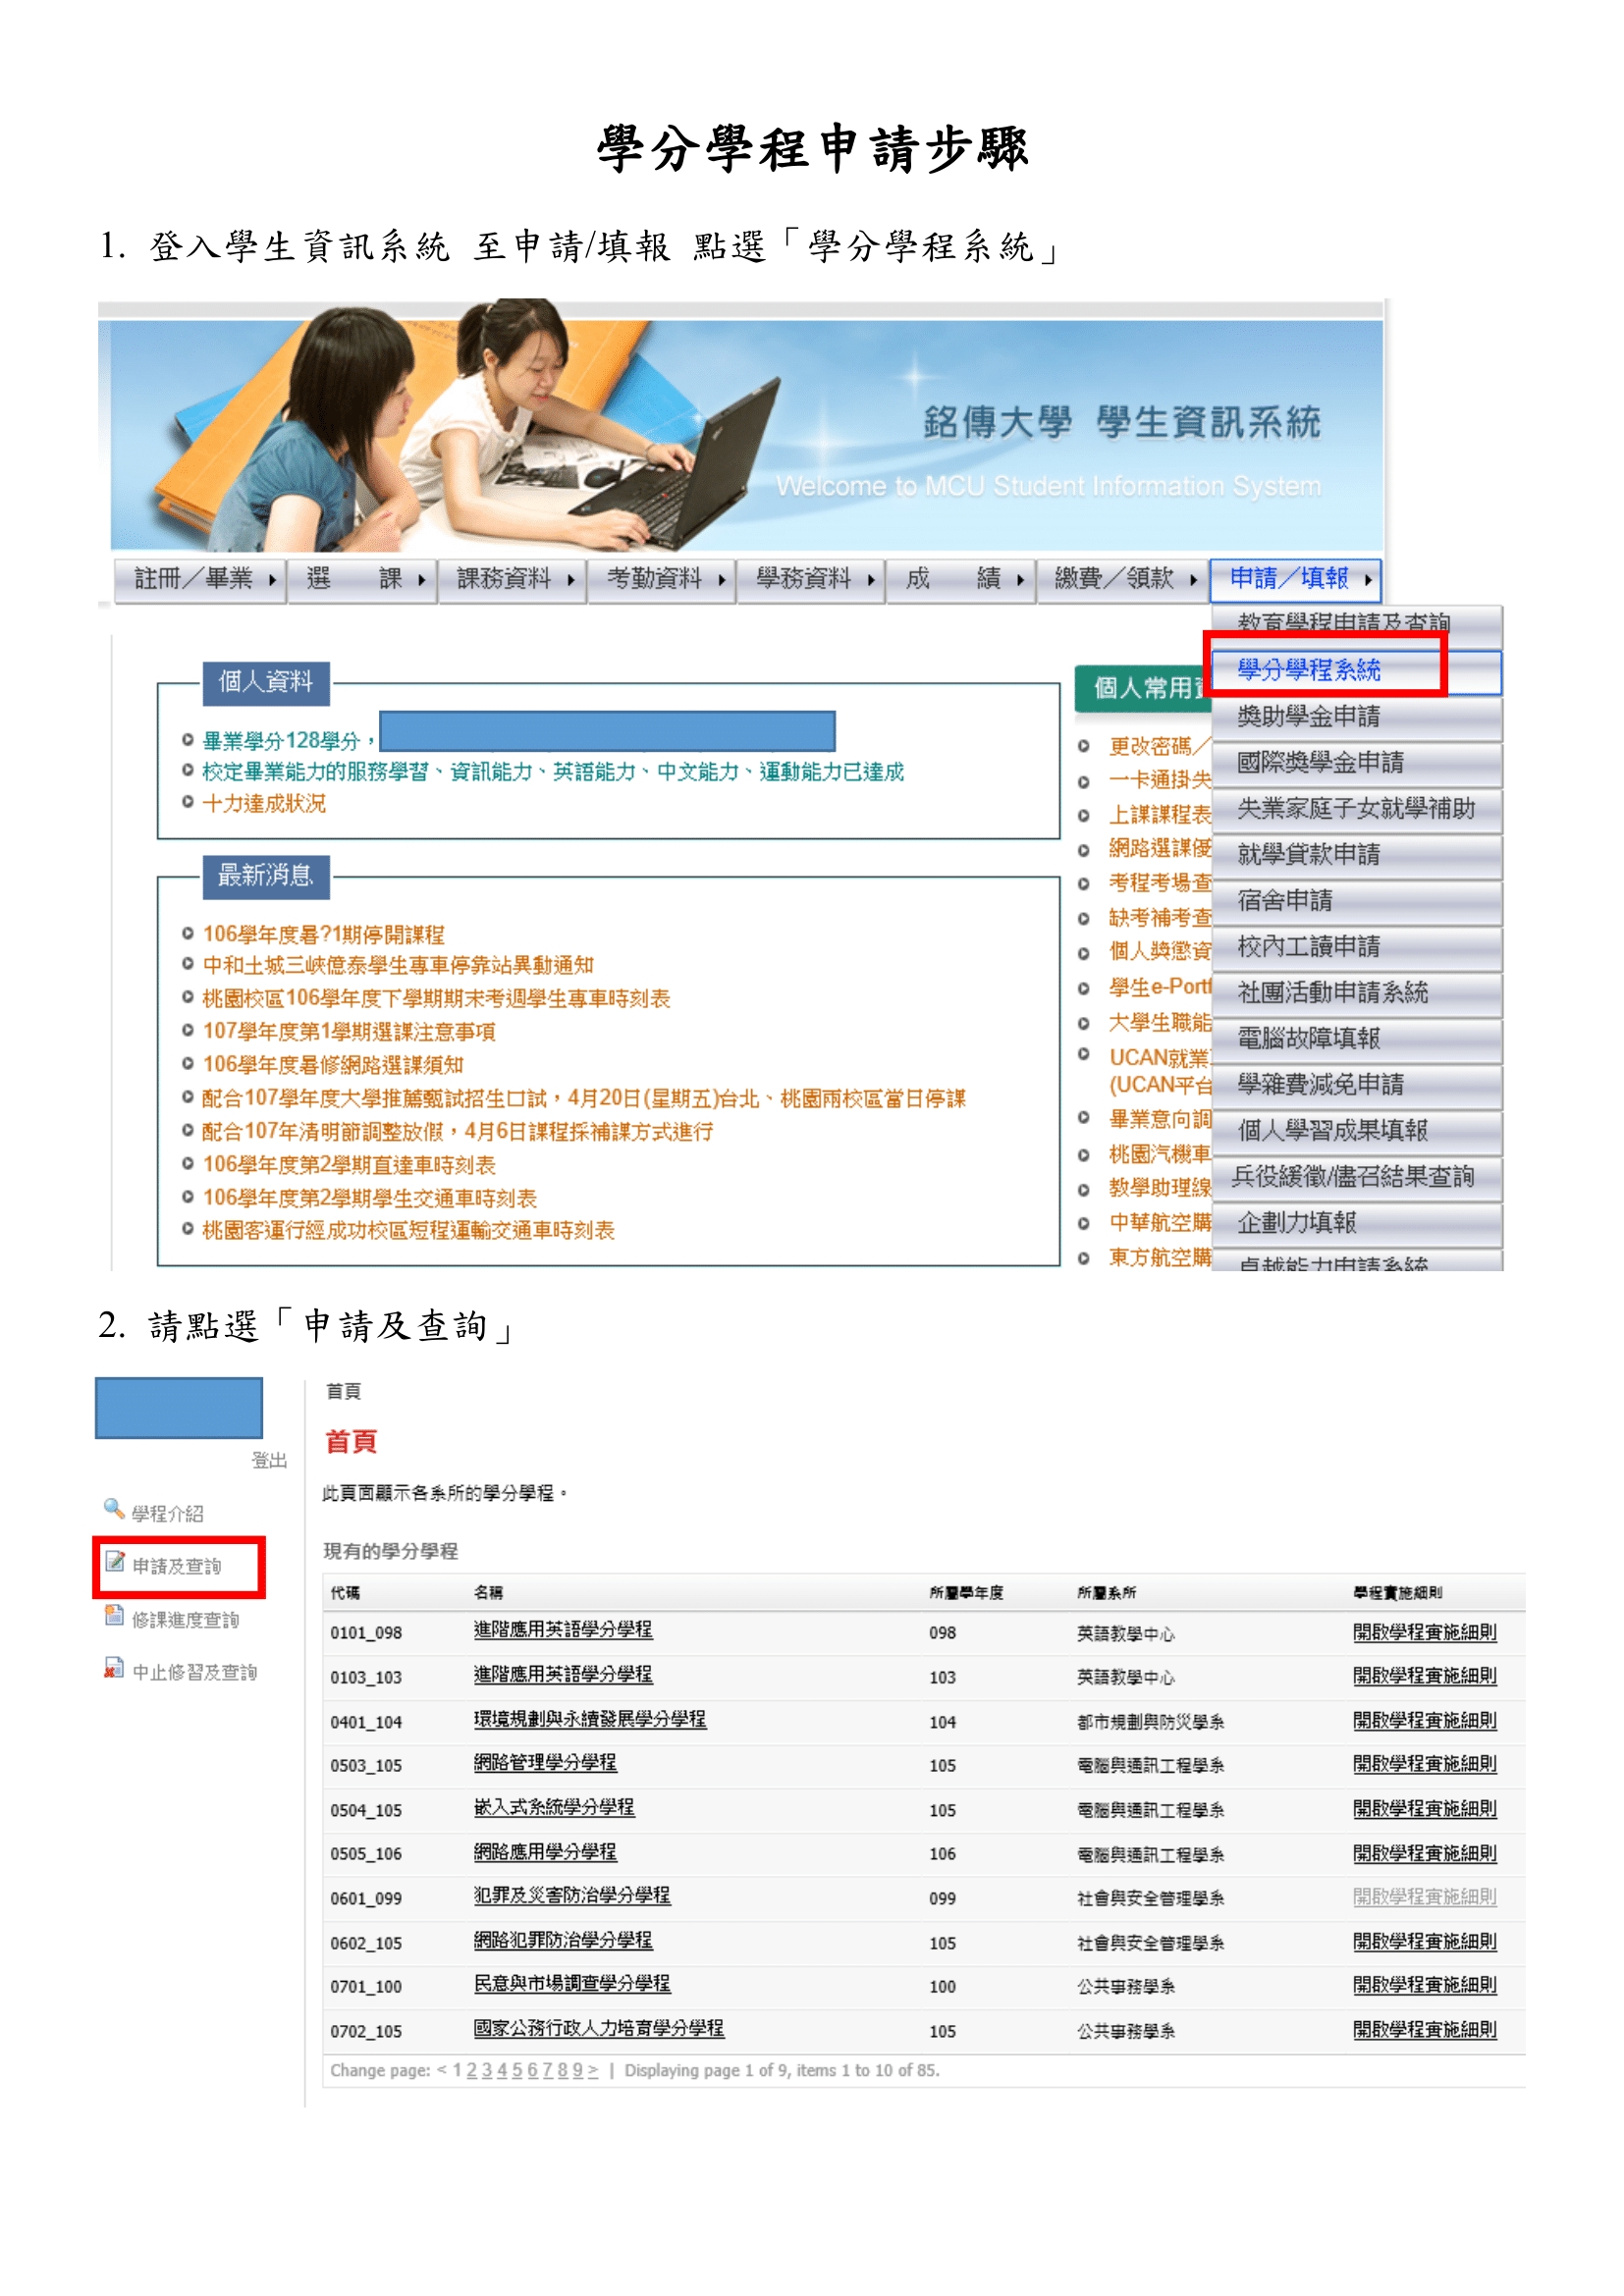Click the document icon beside 修課進度查詢
The height and width of the screenshot is (2296, 1624).
click(114, 1615)
